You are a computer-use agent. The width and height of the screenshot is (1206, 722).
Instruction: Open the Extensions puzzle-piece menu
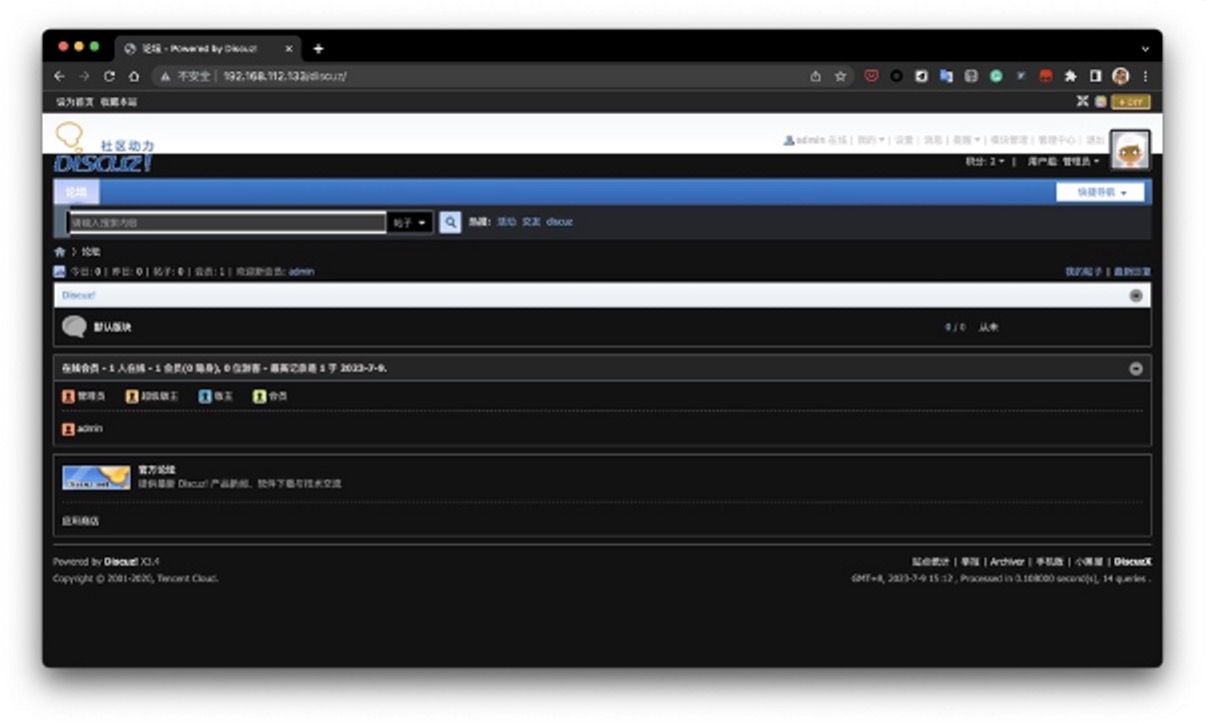pyautogui.click(x=1071, y=76)
